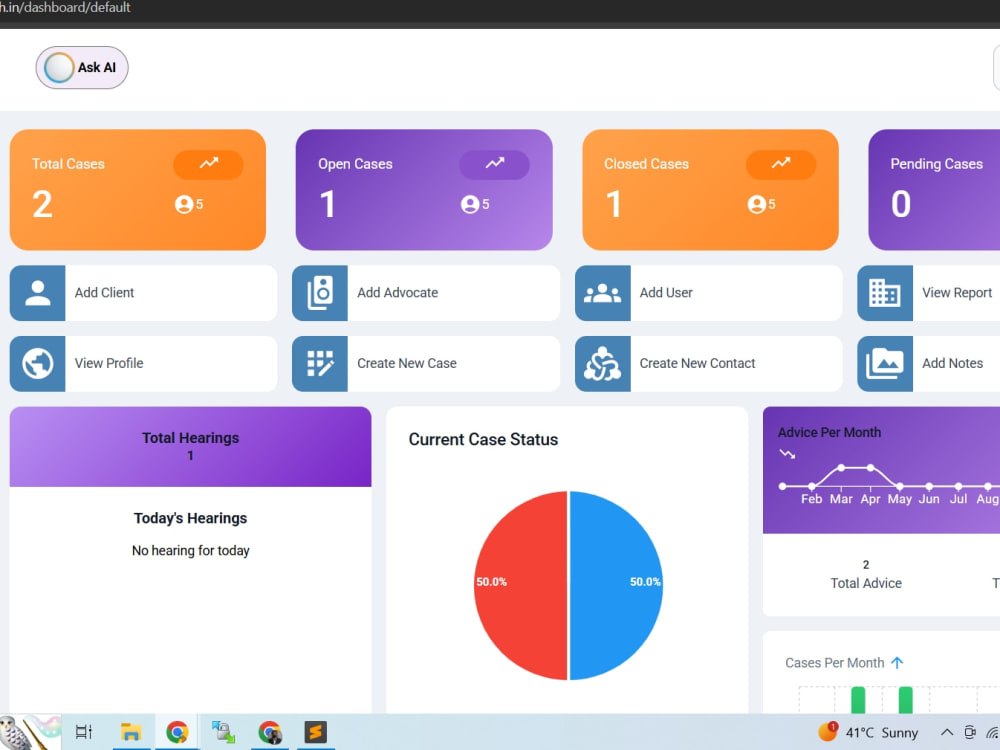Click the red half of the pie chart
Viewport: 1000px width, 750px height.
(x=520, y=585)
